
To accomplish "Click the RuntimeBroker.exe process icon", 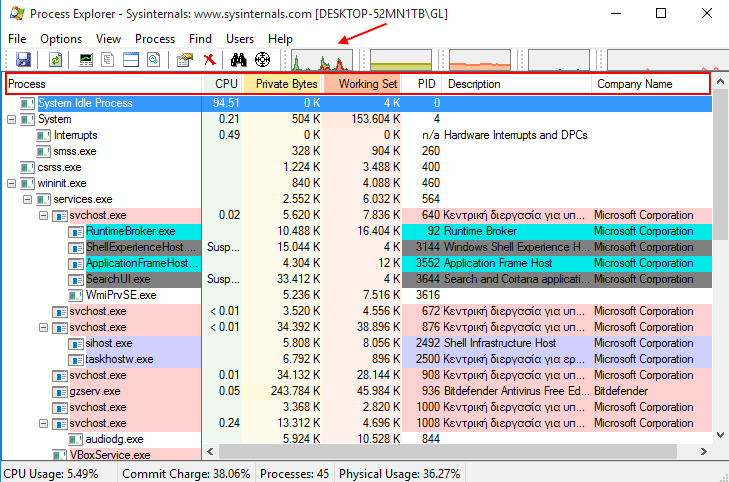I will (x=76, y=231).
